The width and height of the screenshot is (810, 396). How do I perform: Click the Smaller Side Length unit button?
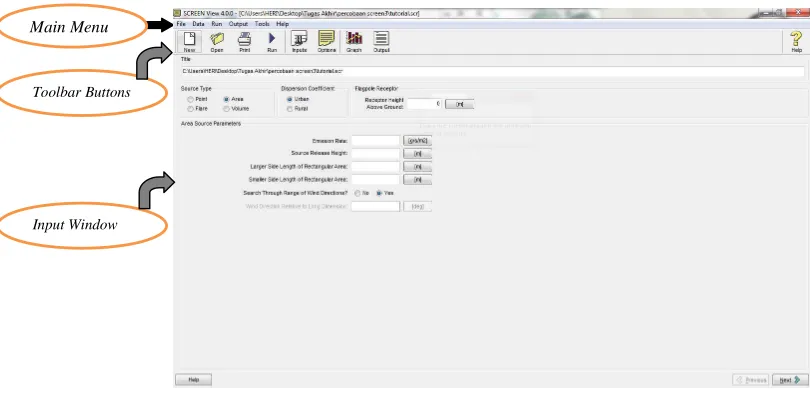click(x=417, y=180)
